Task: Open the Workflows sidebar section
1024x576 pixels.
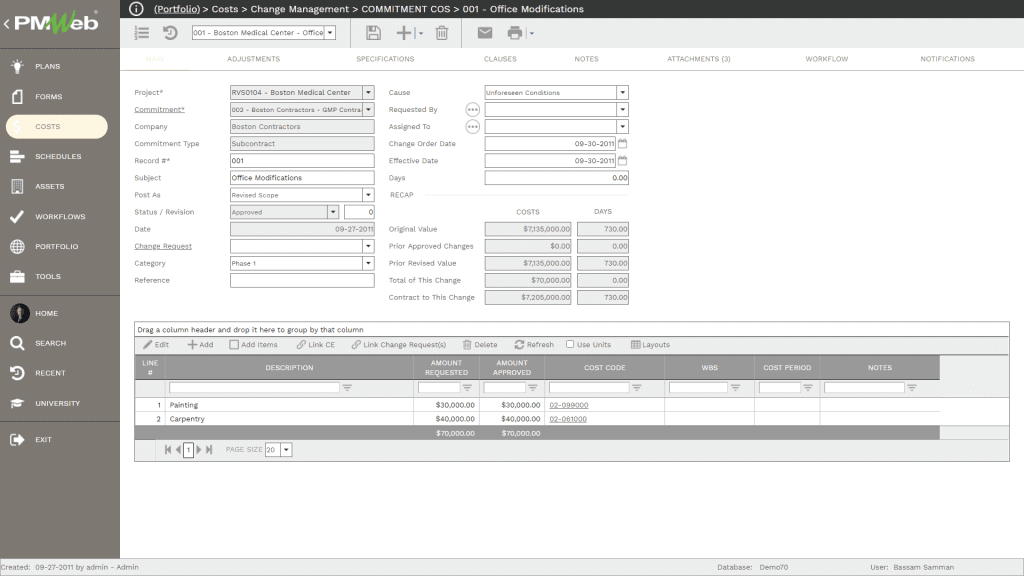Action: tap(60, 216)
